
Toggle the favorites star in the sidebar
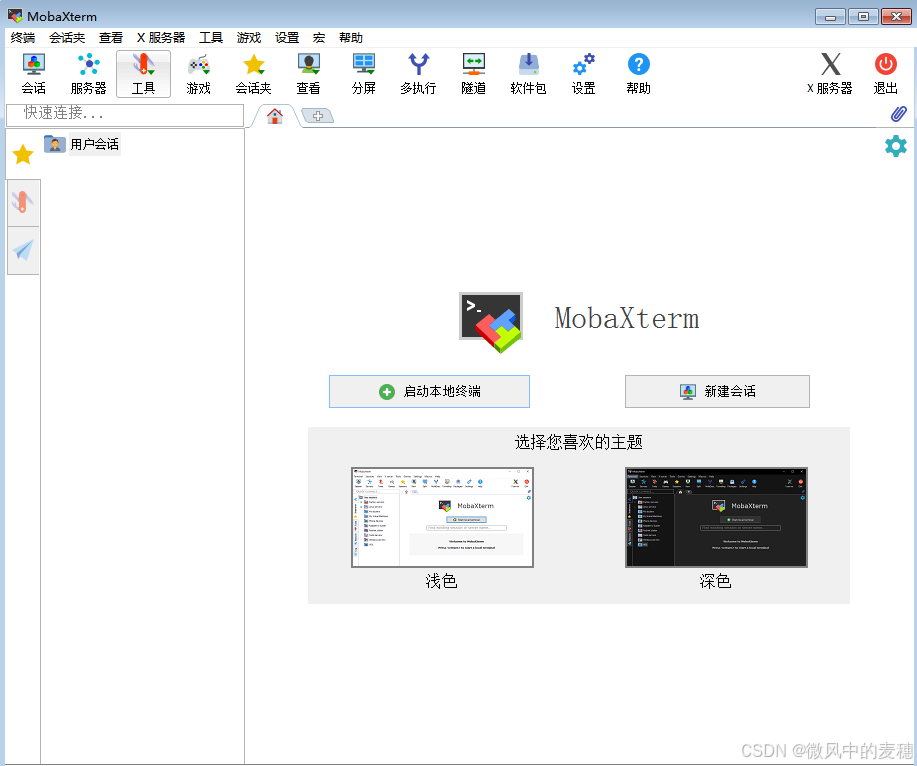(22, 153)
